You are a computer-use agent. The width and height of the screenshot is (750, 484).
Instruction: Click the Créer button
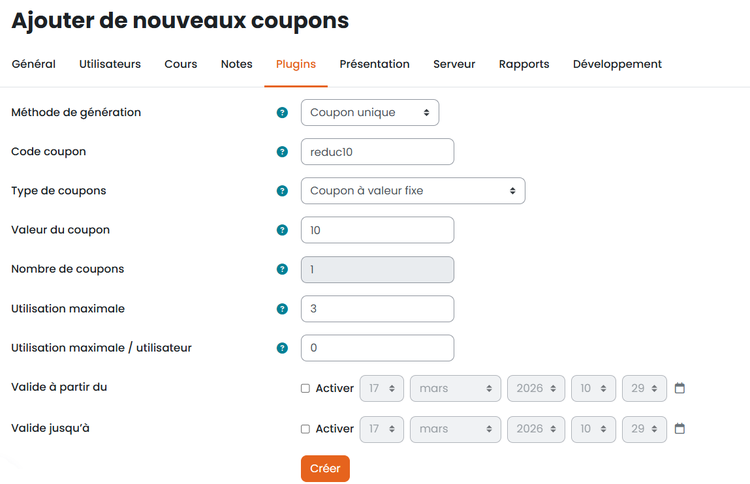click(325, 469)
